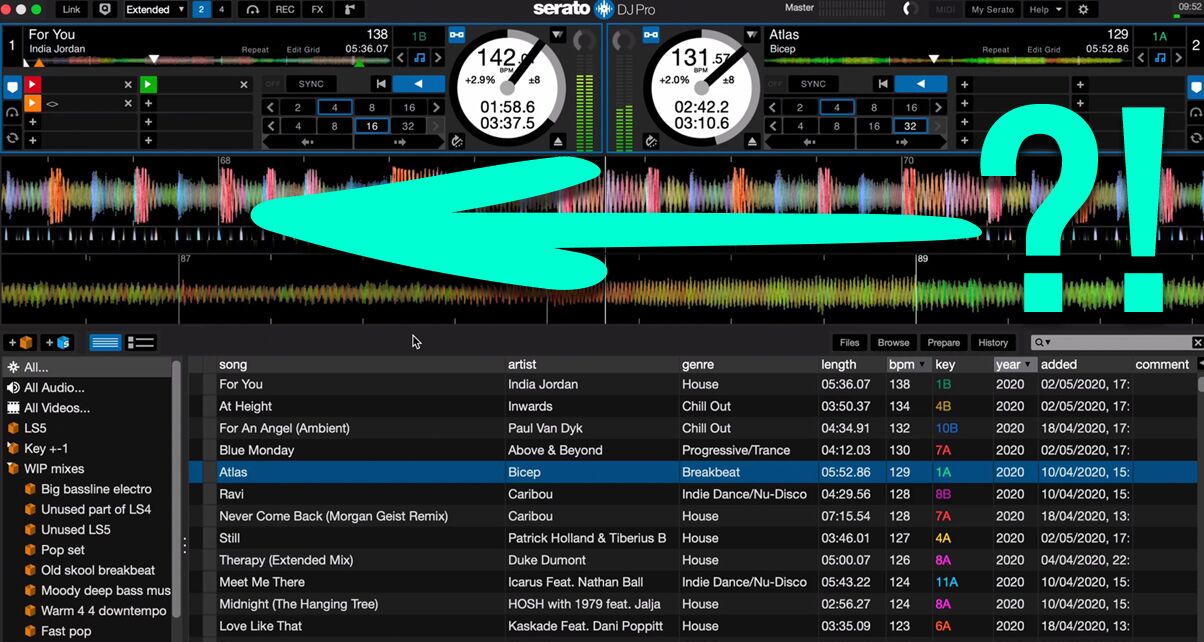Click the blue linked-squares icon on deck 1 platter
The image size is (1204, 642).
tap(456, 35)
